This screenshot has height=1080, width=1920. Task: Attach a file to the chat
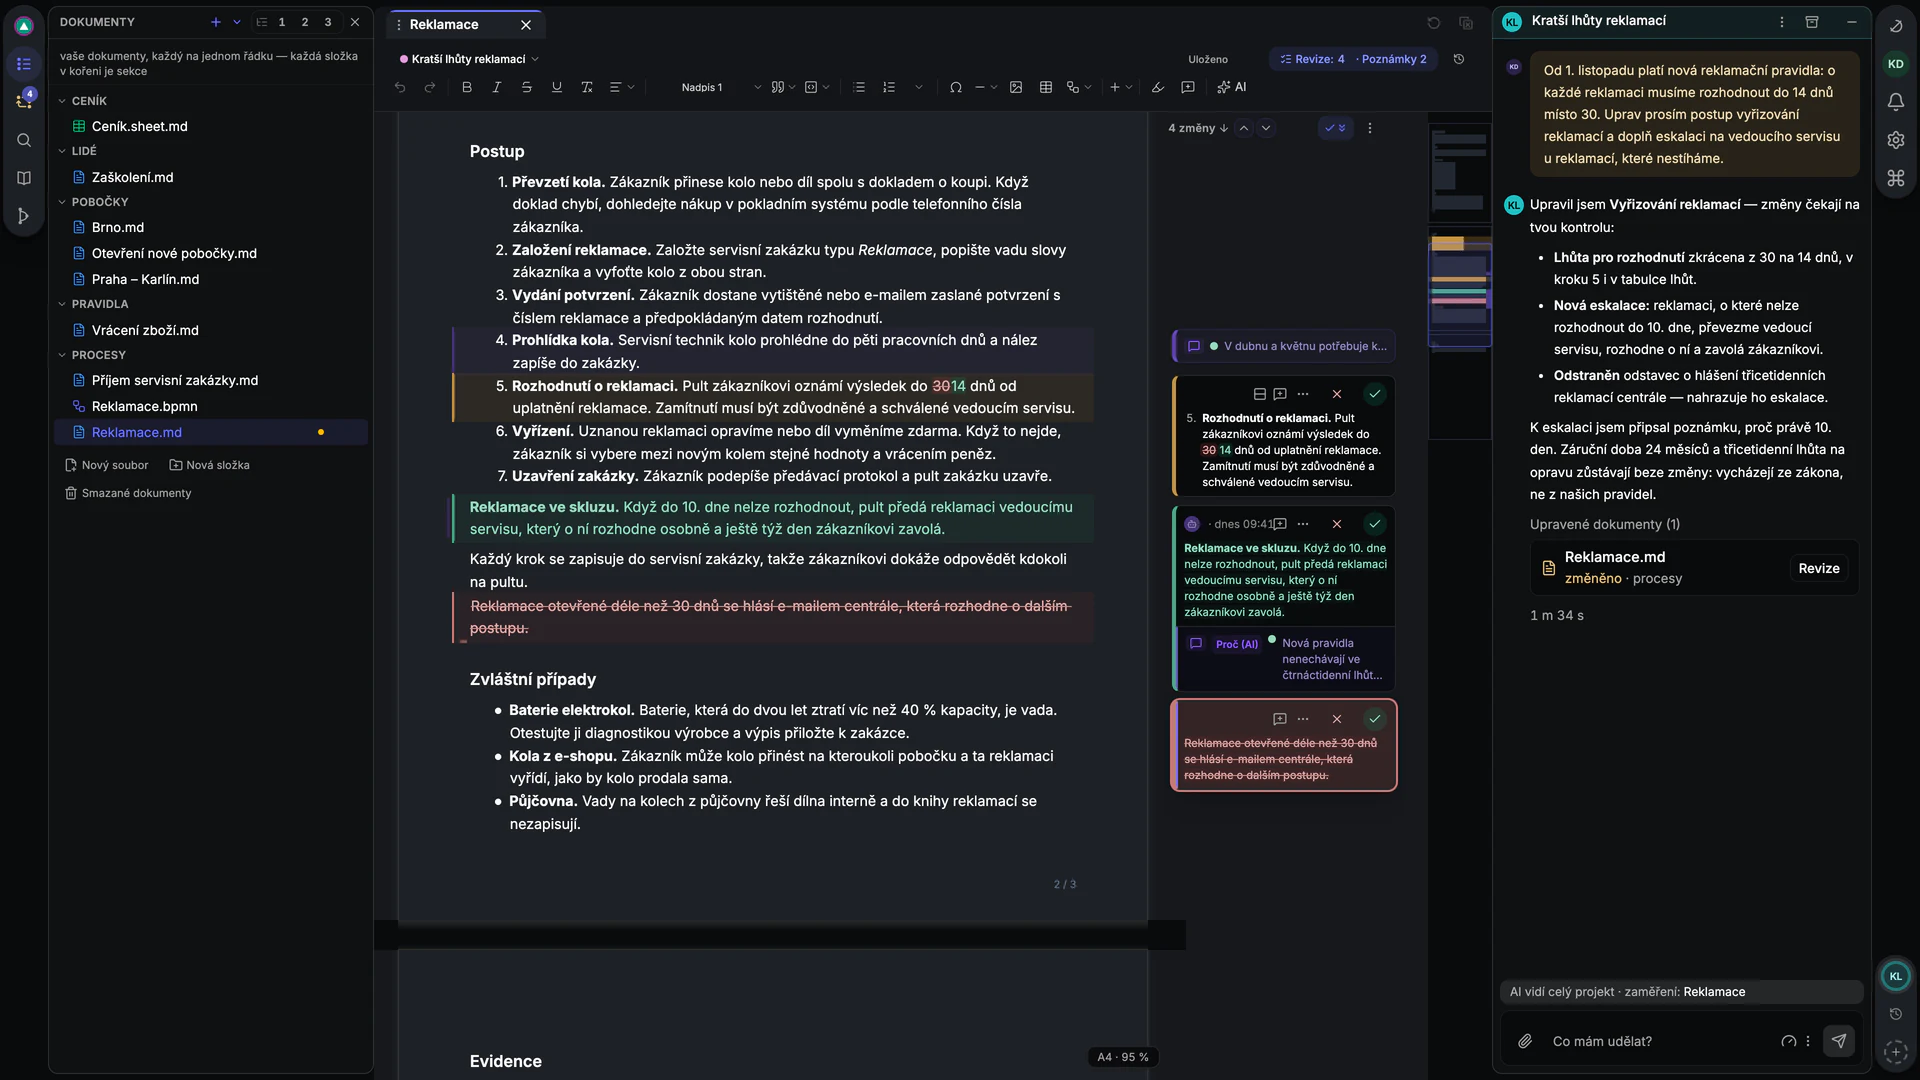click(x=1525, y=1041)
